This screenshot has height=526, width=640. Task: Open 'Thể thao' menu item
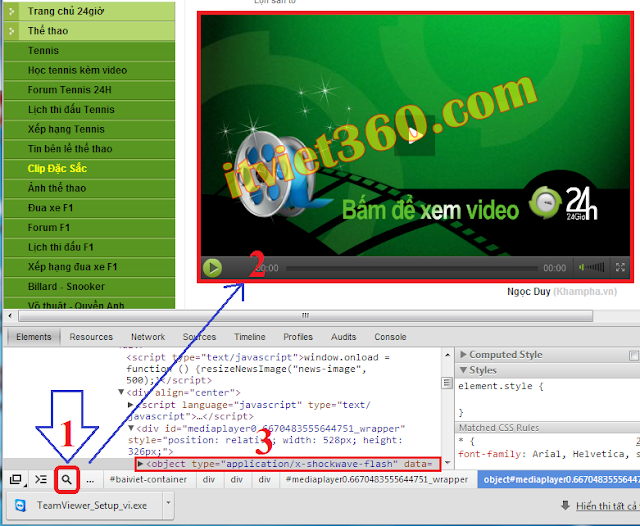(89, 31)
